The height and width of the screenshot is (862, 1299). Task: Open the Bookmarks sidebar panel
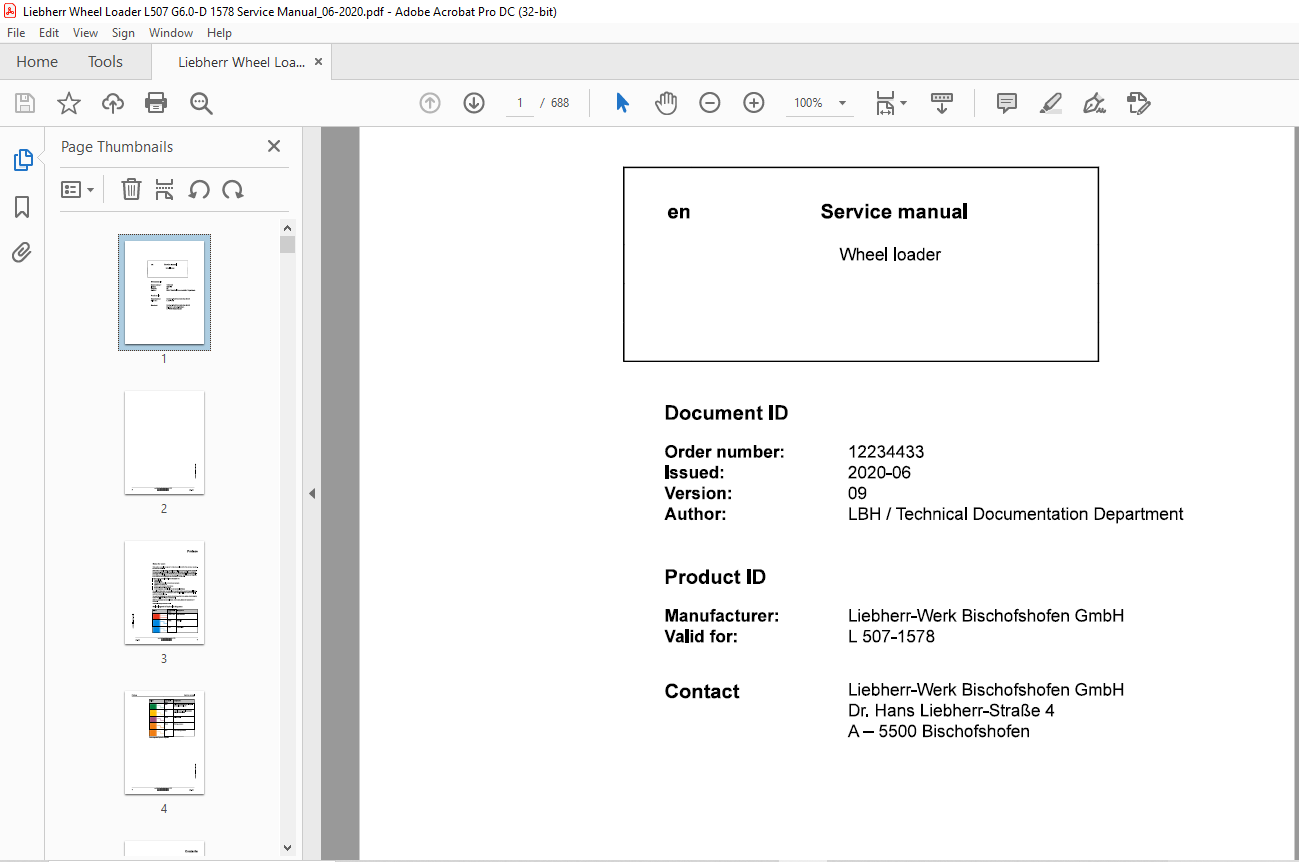click(22, 207)
